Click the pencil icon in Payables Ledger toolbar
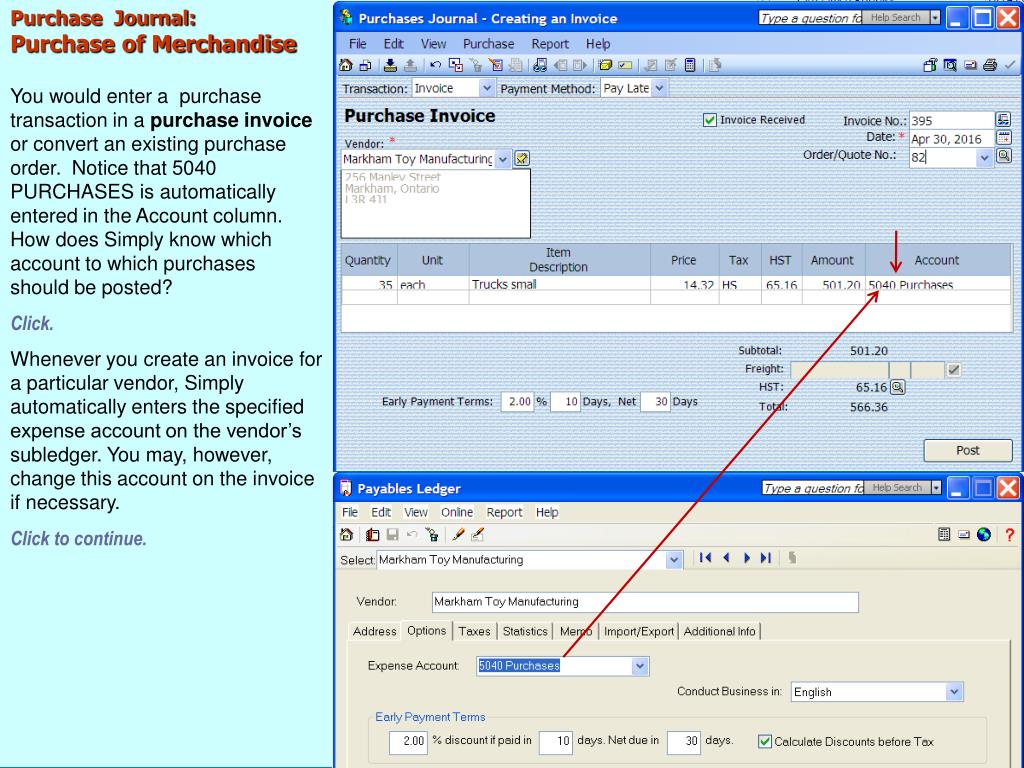Image resolution: width=1024 pixels, height=768 pixels. (x=458, y=535)
